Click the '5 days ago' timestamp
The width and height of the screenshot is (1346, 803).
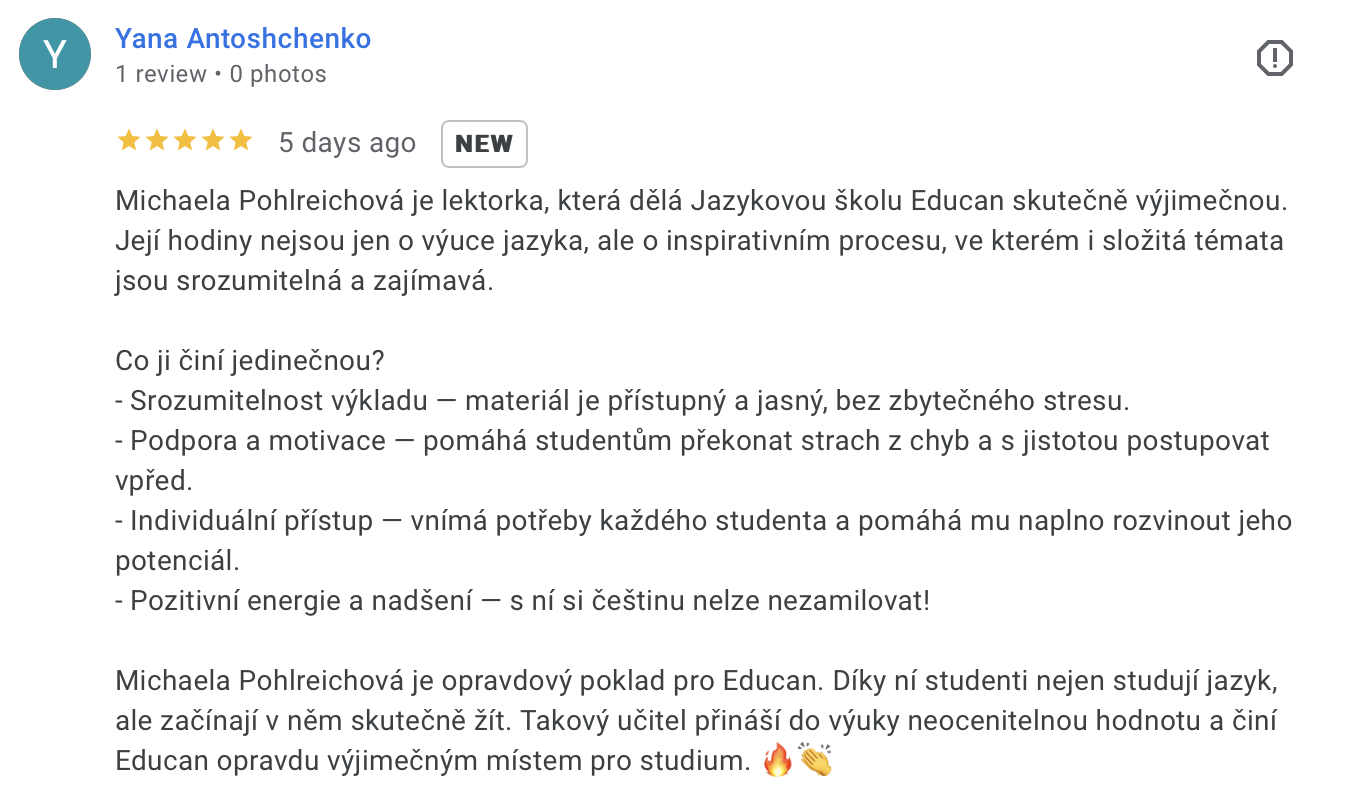click(x=347, y=143)
